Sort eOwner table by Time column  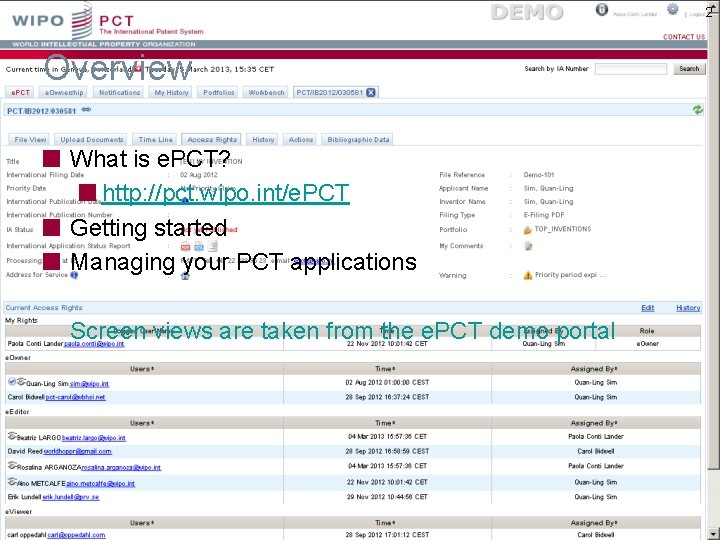coord(386,369)
